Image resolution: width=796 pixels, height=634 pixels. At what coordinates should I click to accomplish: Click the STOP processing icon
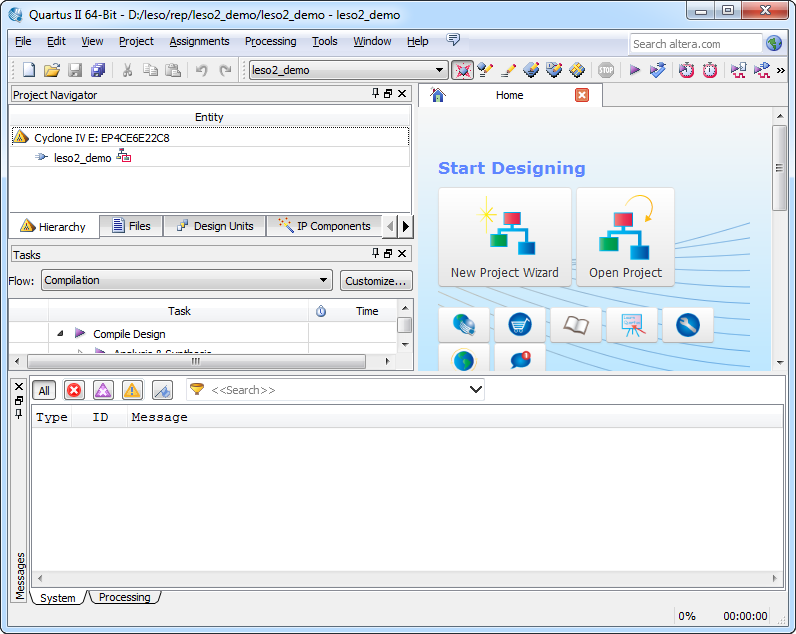(606, 70)
